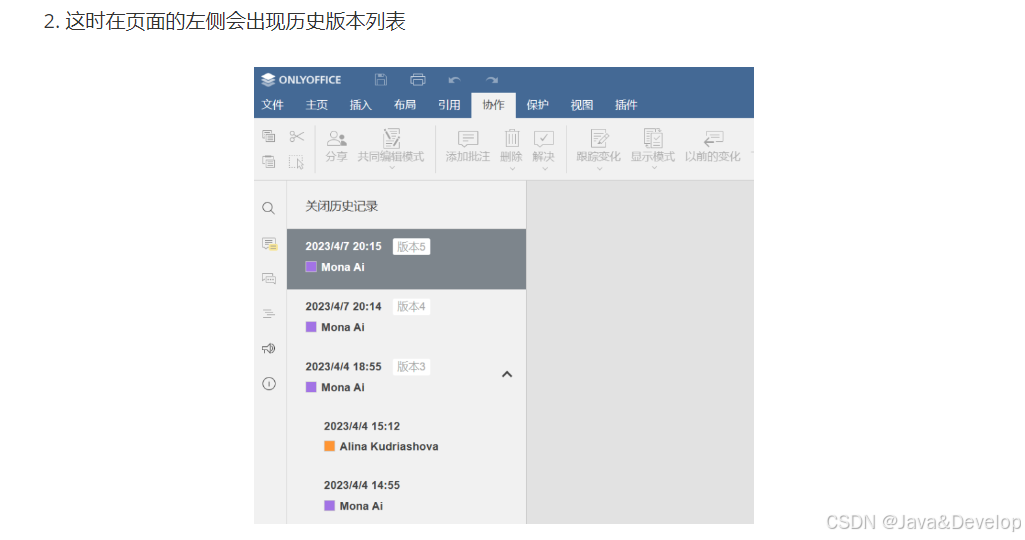This screenshot has width=1025, height=540.
Task: Open the search icon in left sidebar
Action: tap(269, 209)
